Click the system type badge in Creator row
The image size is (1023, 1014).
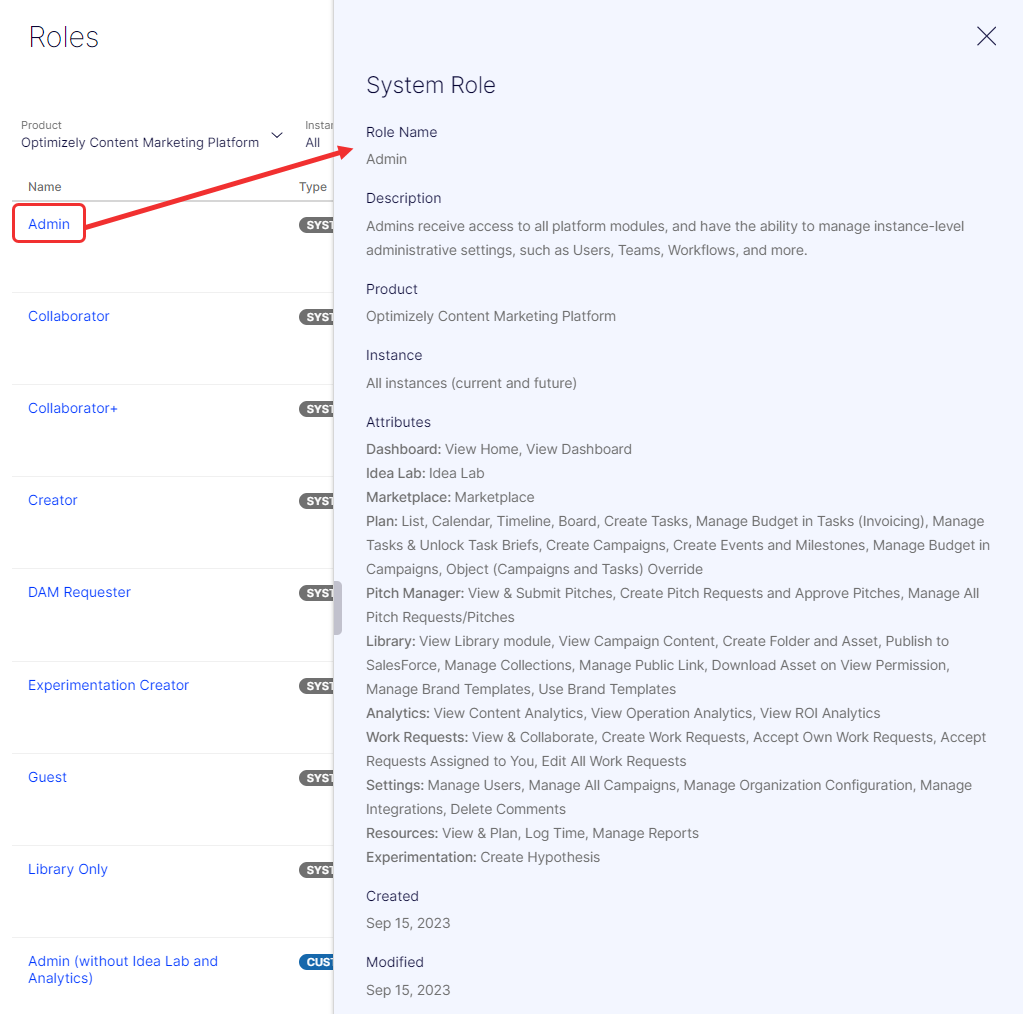coord(317,501)
